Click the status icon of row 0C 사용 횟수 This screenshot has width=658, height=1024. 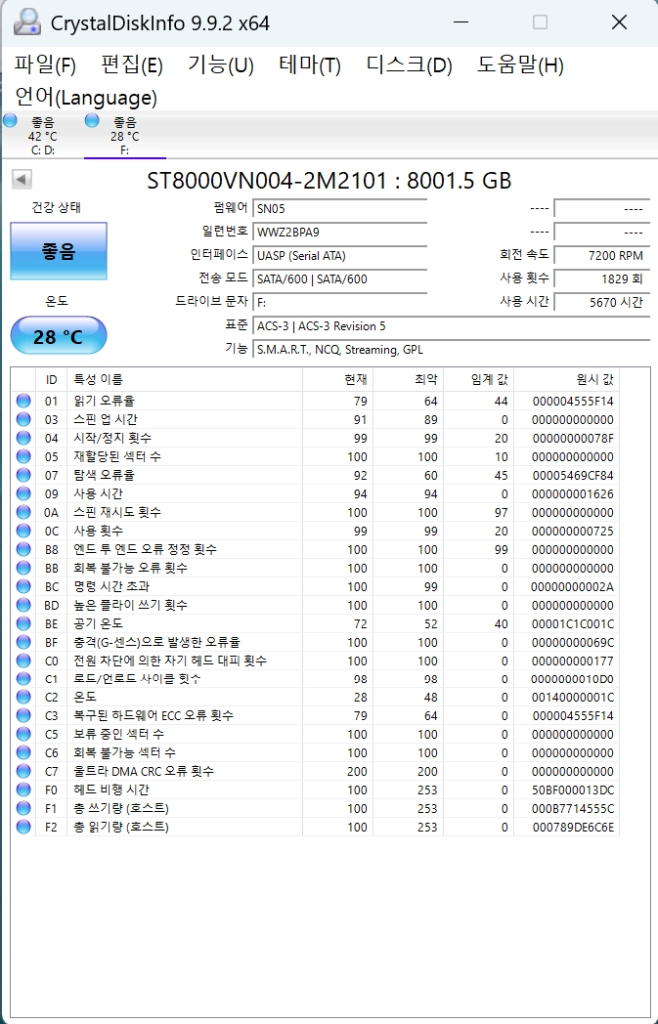point(24,531)
